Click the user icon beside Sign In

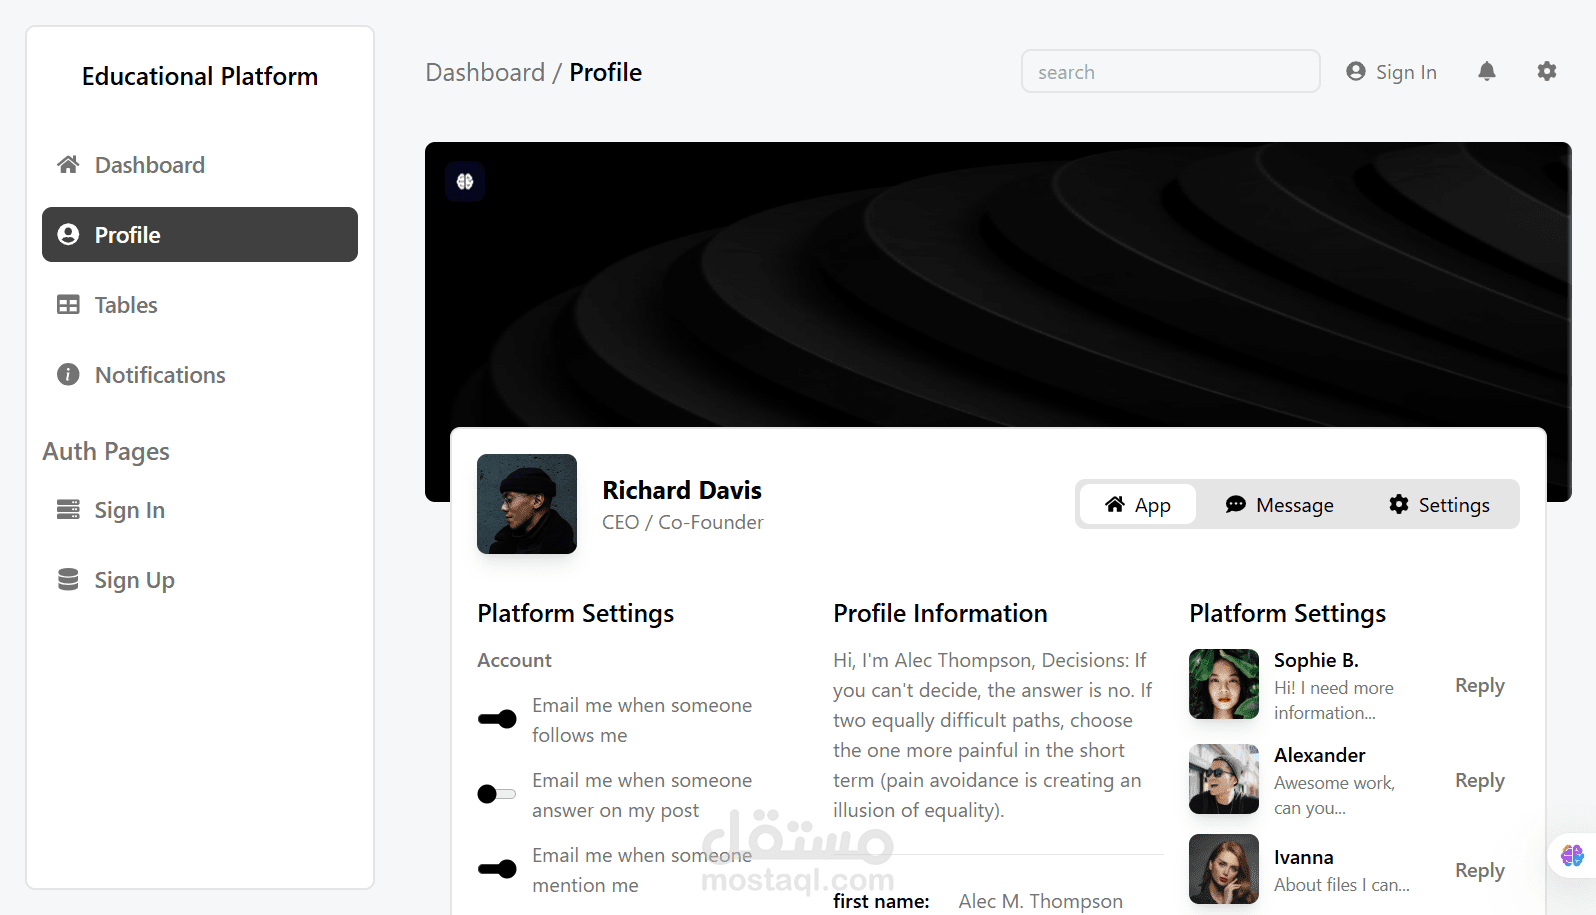[1356, 71]
